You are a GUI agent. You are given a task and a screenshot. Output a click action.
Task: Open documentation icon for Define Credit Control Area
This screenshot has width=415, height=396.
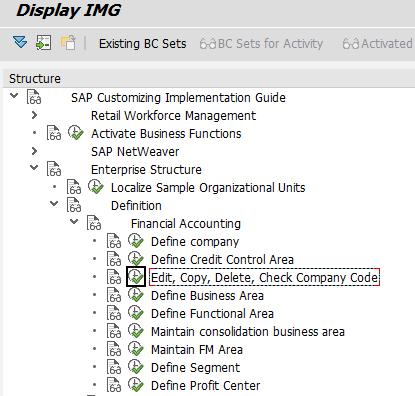[114, 259]
